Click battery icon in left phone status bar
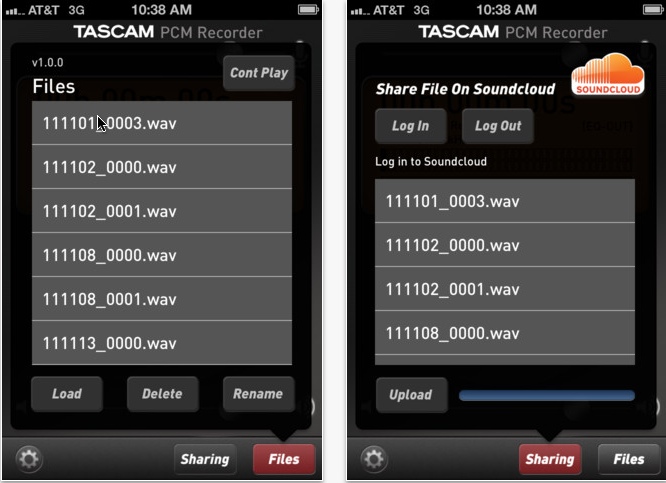The image size is (666, 483). (x=308, y=9)
